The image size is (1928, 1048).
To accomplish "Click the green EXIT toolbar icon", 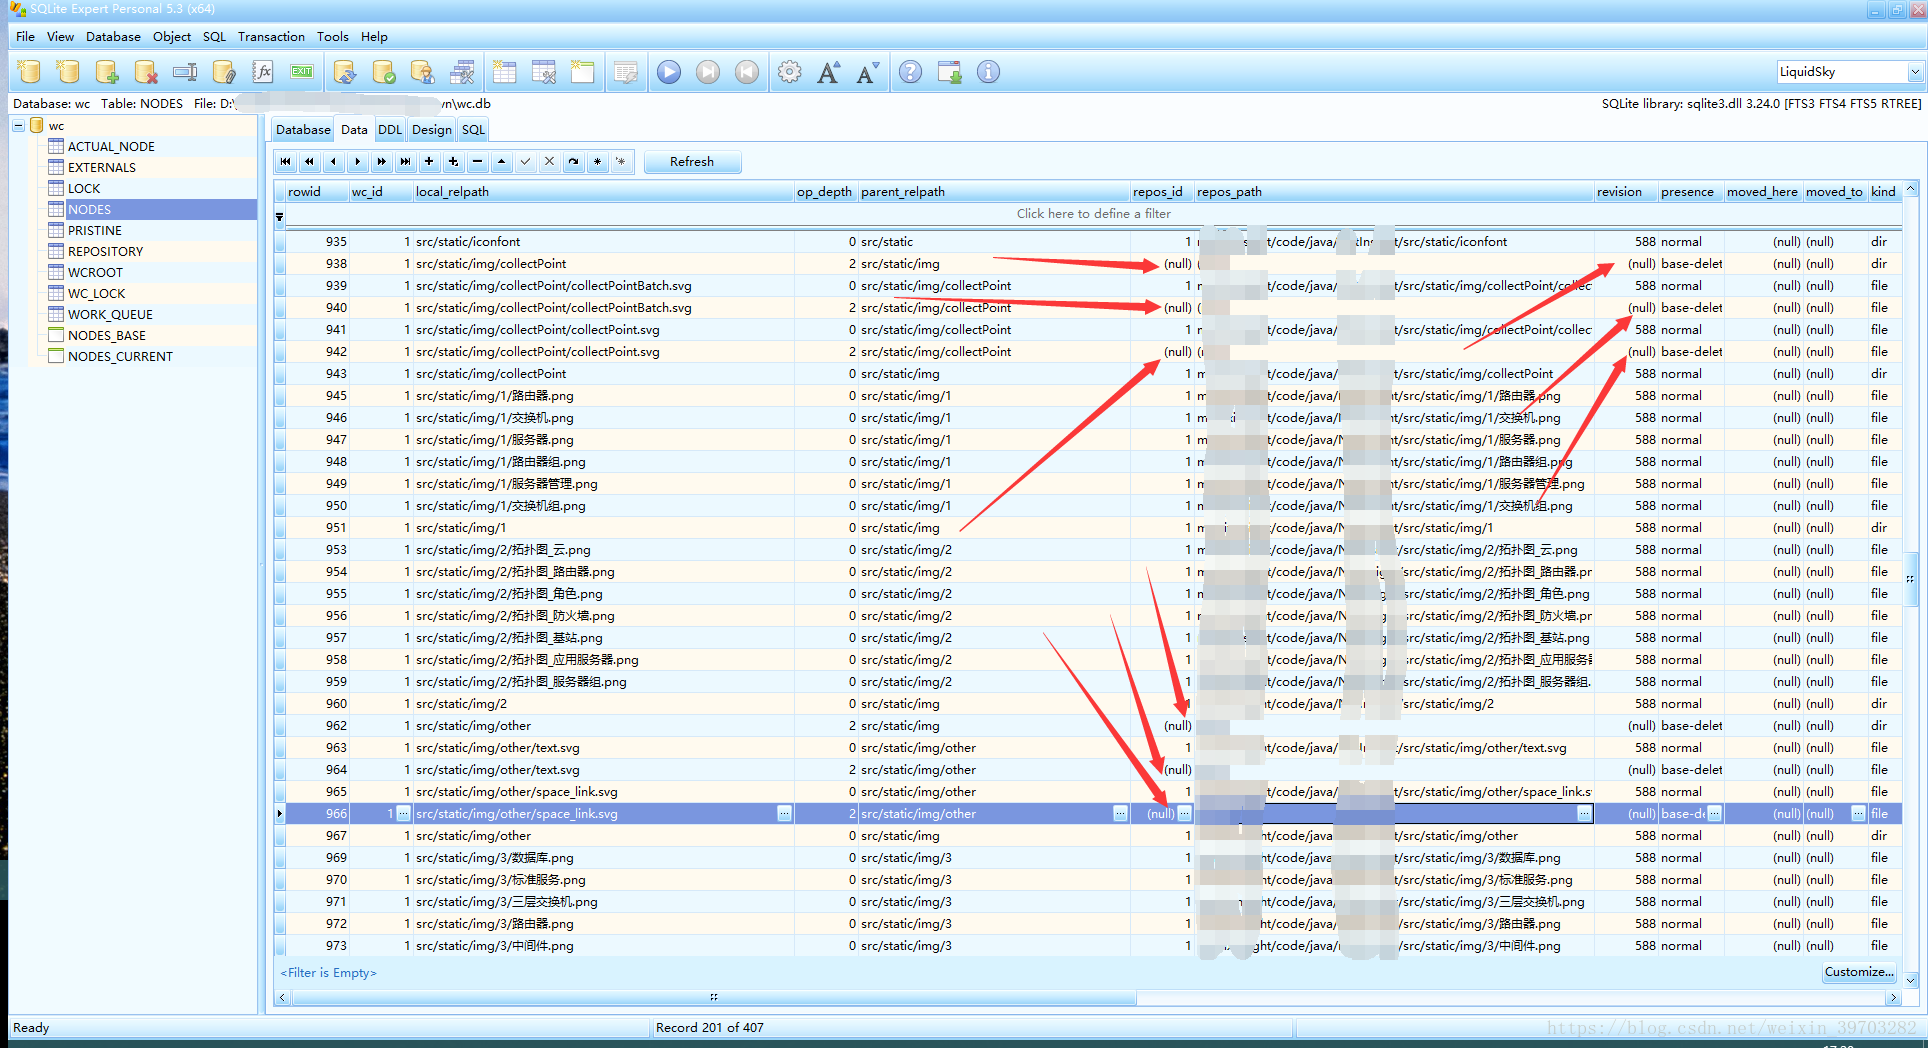I will click(301, 72).
